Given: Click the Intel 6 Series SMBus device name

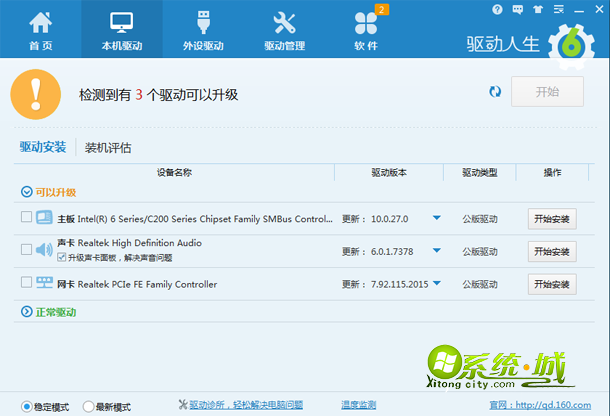Looking at the screenshot, I should [x=195, y=219].
